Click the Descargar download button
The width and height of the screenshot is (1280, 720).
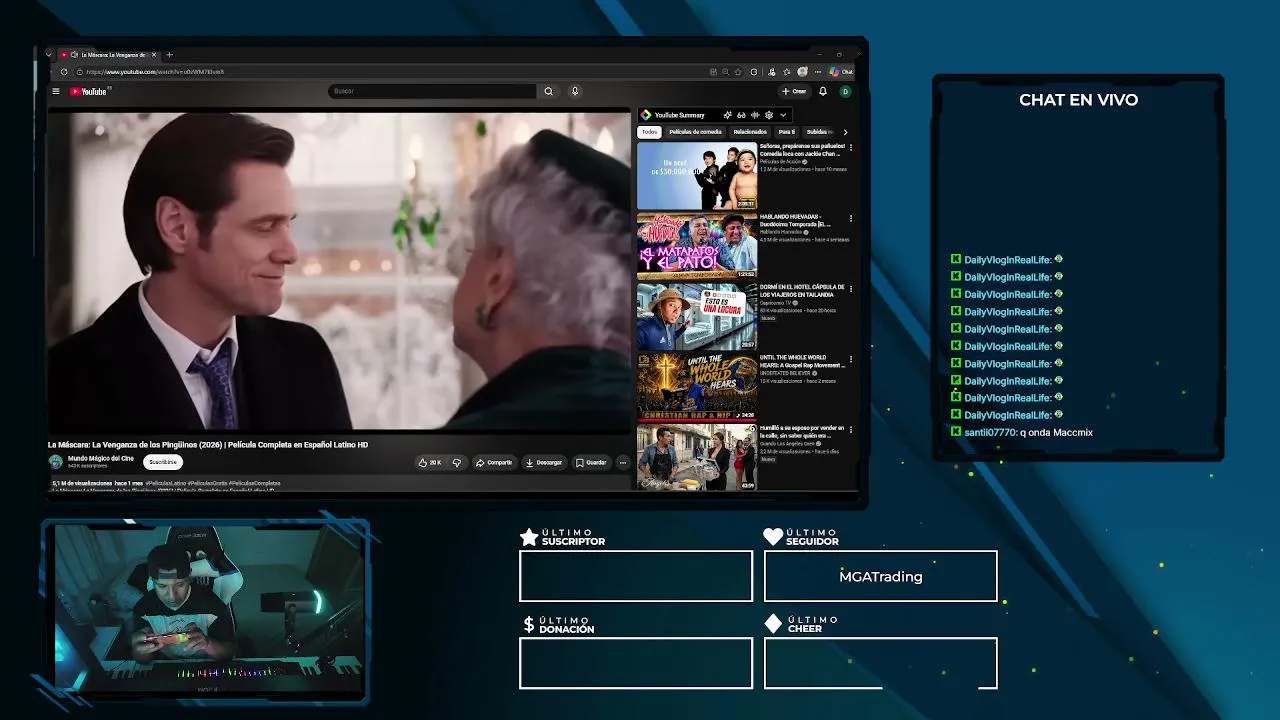pos(544,462)
